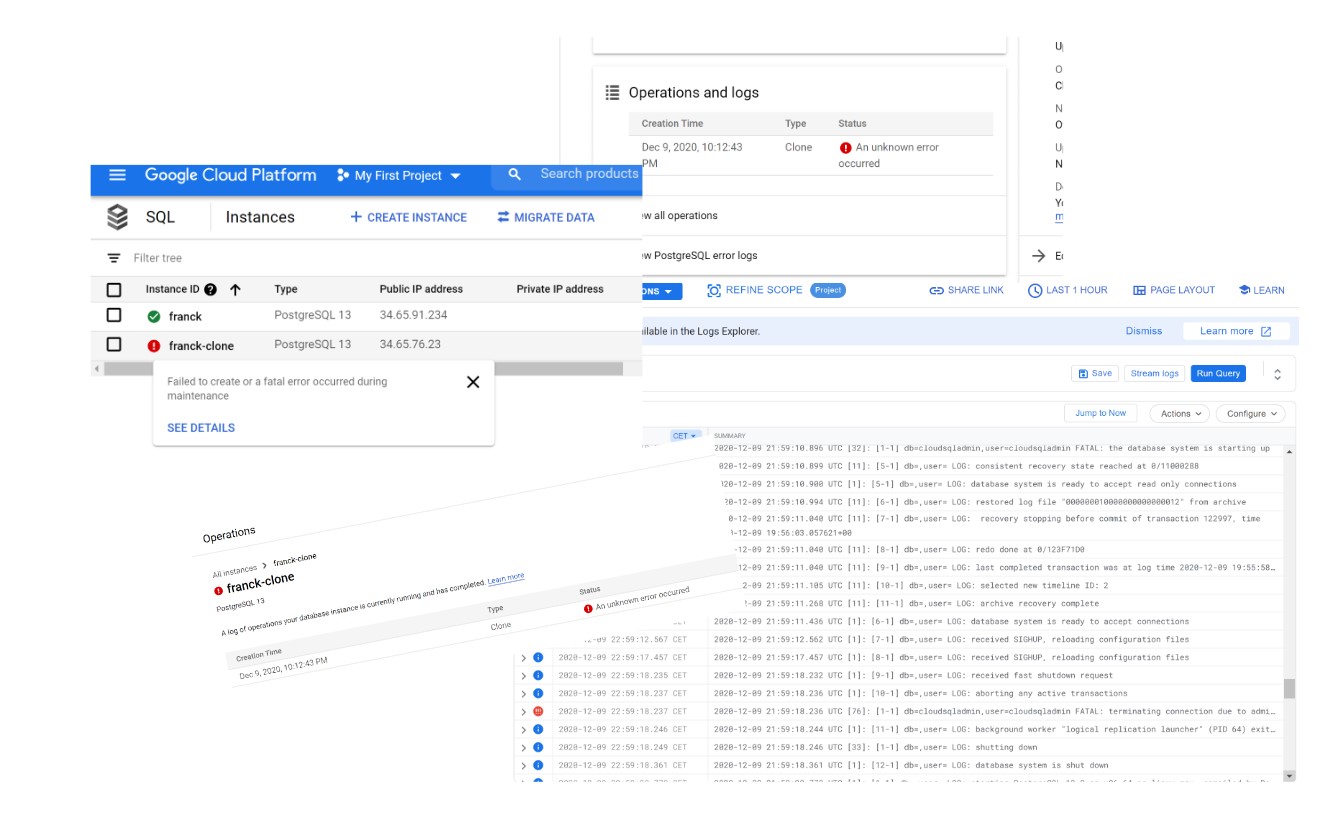Click the Page Layout grid icon

1139,290
